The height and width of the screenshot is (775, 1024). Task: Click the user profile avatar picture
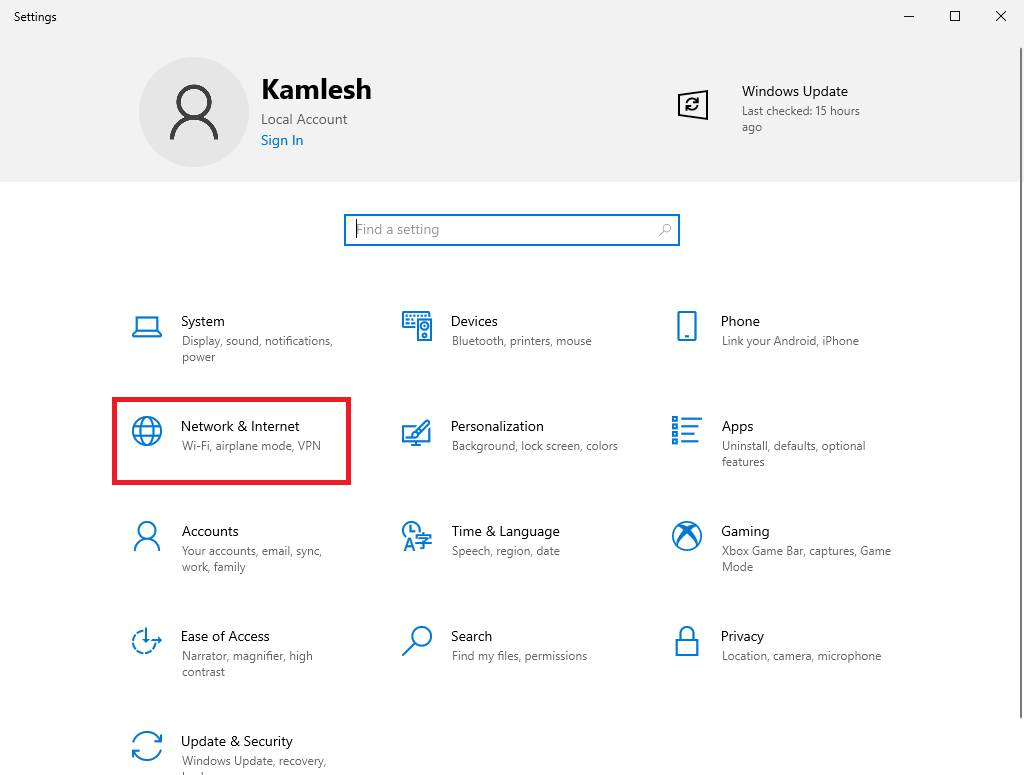(x=194, y=112)
